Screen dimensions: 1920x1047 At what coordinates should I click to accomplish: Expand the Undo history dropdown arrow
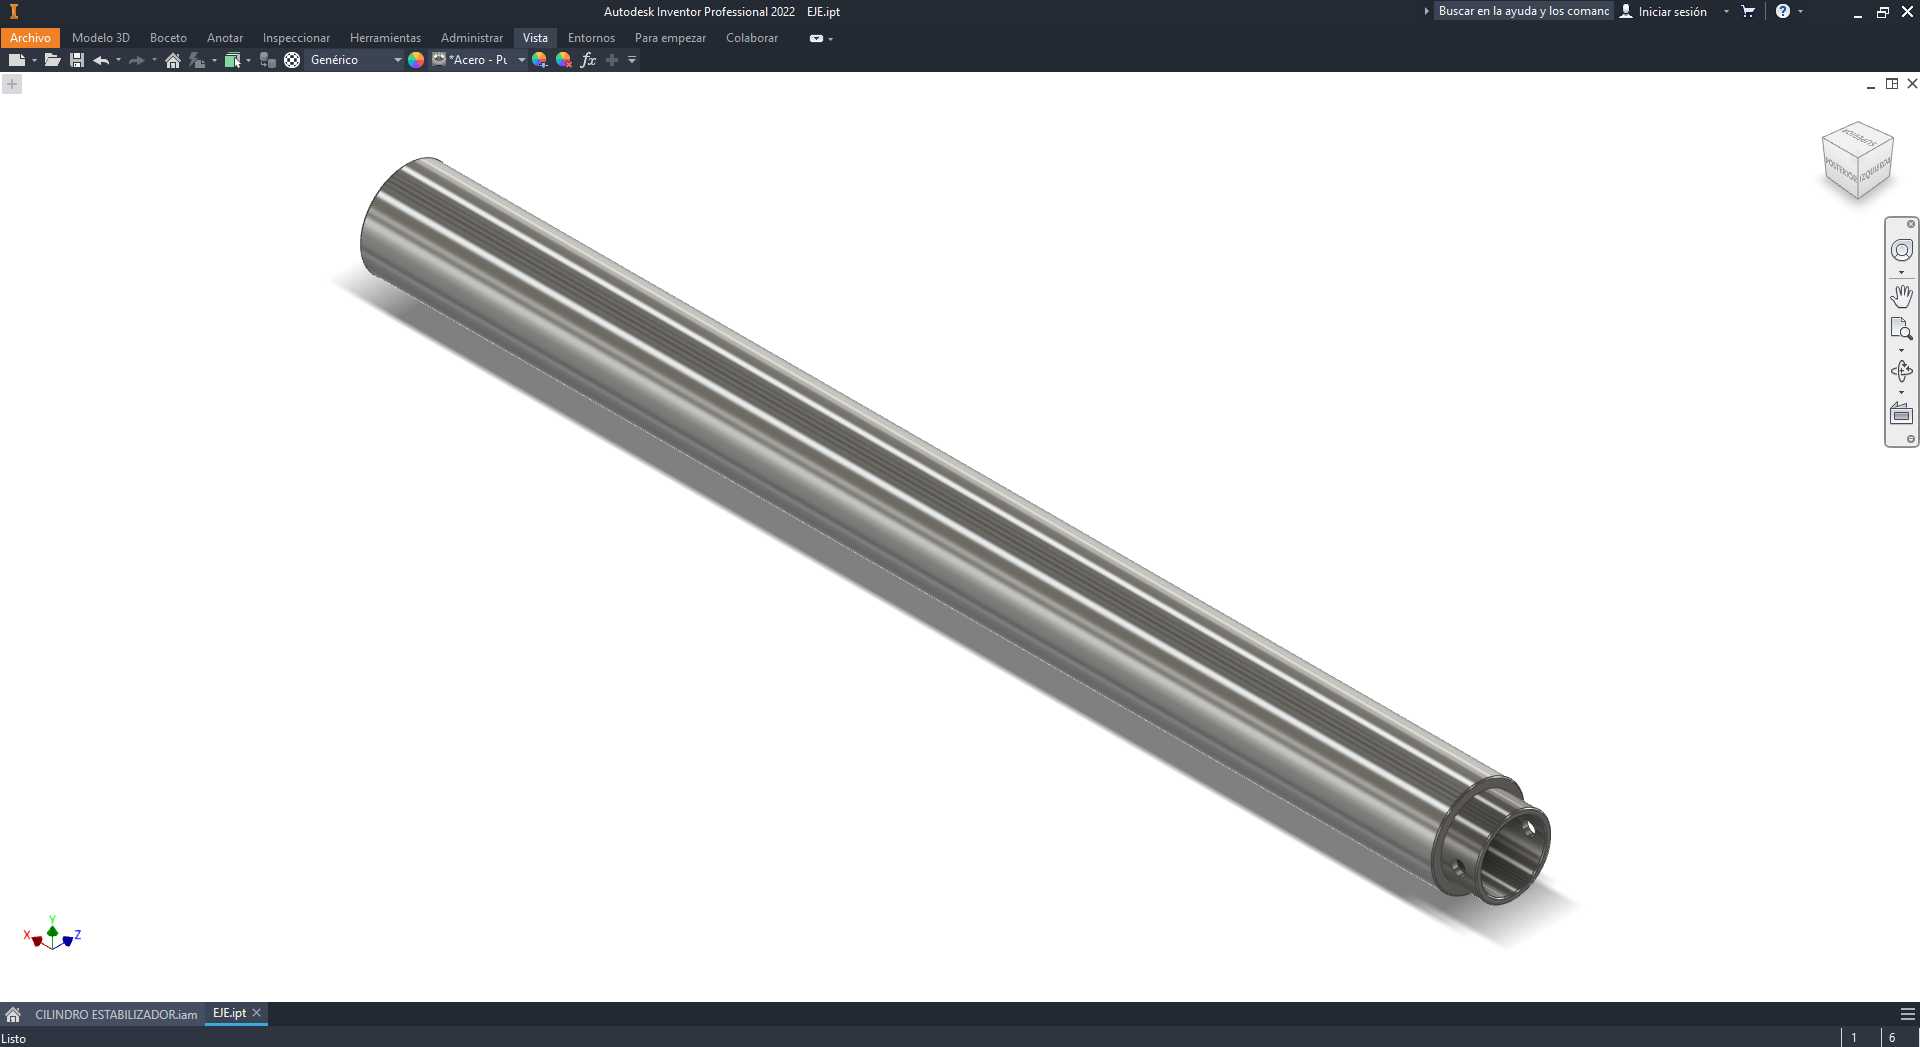[x=118, y=60]
